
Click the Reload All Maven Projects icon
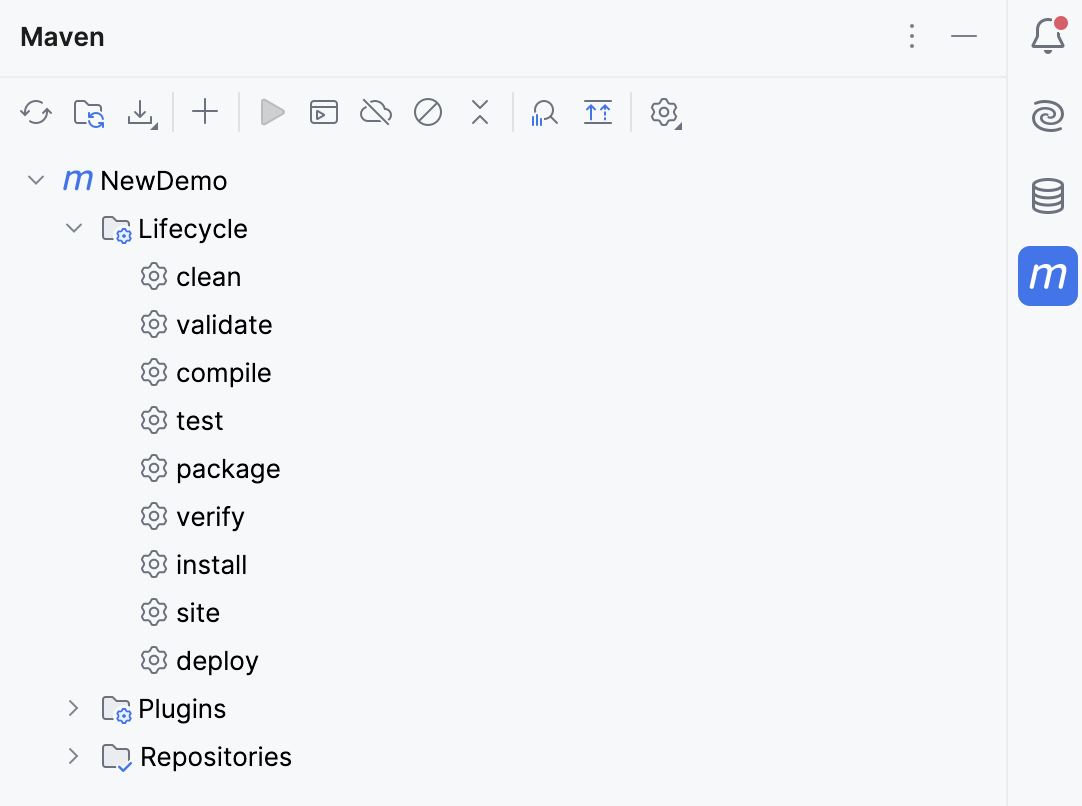tap(36, 112)
